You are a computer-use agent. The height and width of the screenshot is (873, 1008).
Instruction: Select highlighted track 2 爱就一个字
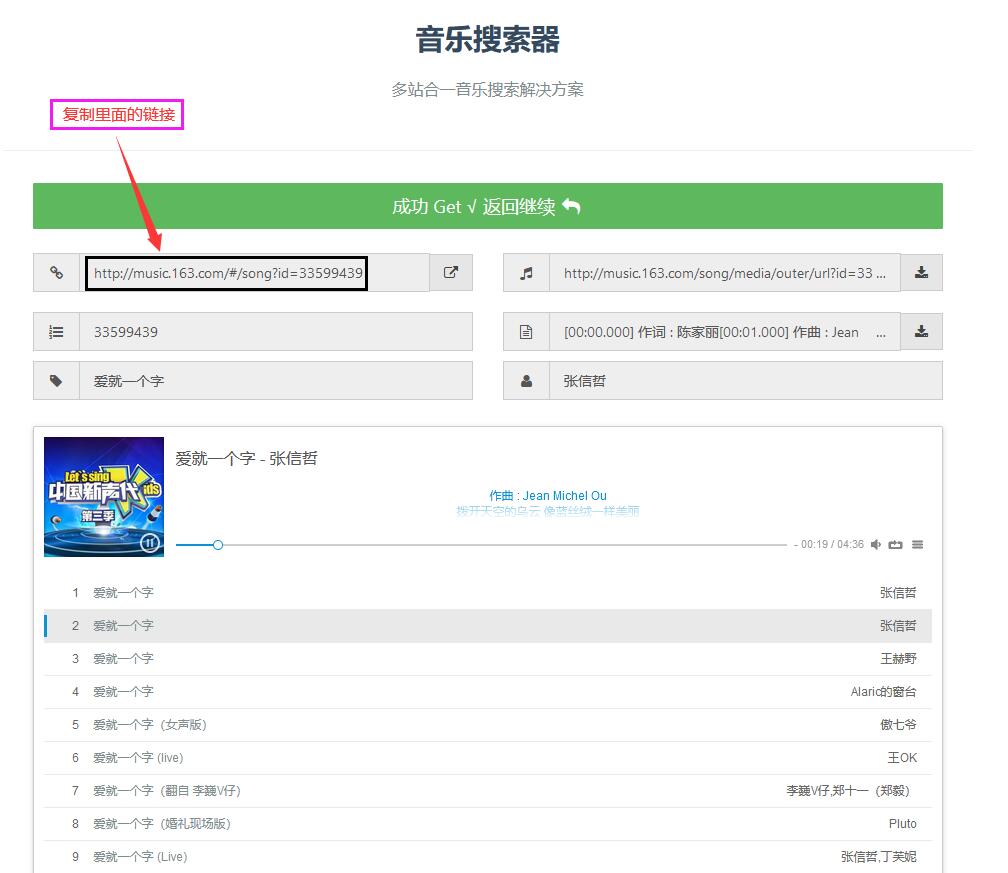point(487,626)
